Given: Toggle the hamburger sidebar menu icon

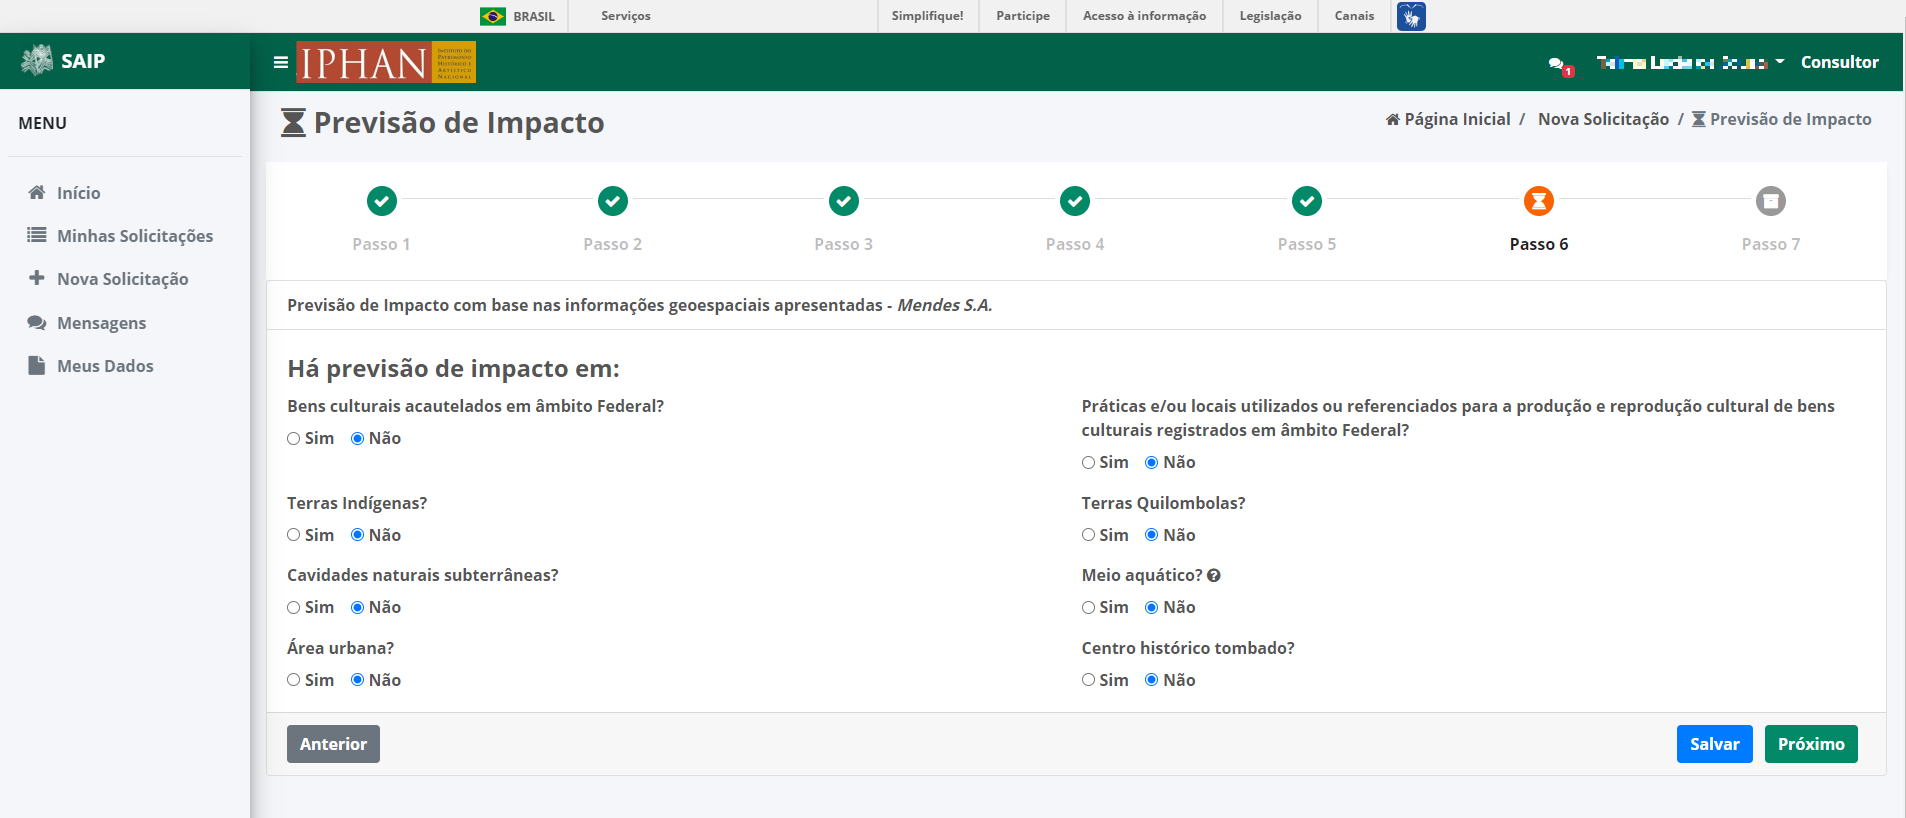Looking at the screenshot, I should click(281, 62).
